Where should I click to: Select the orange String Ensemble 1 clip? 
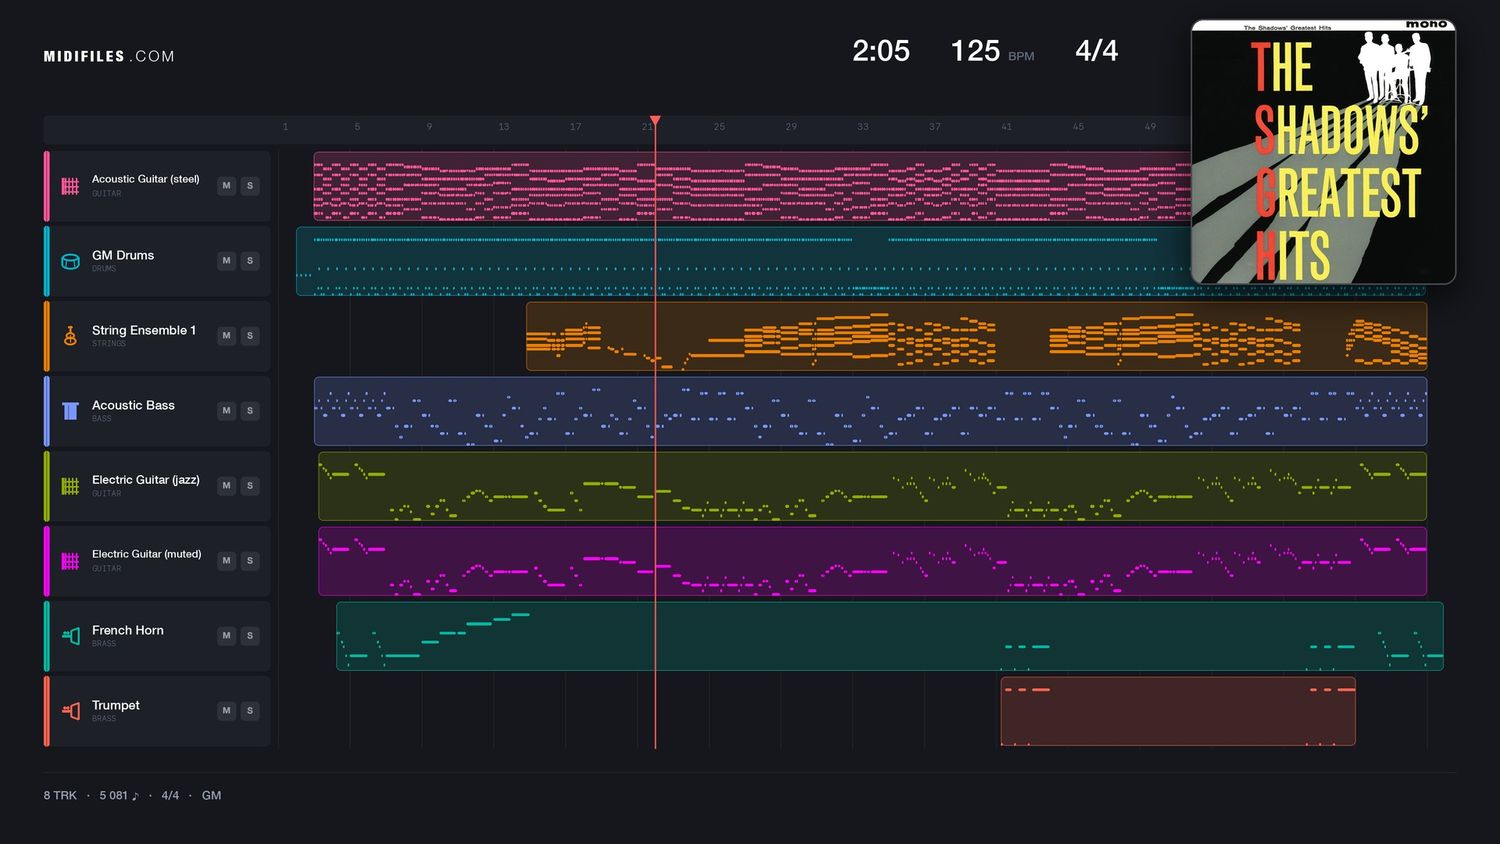[977, 336]
